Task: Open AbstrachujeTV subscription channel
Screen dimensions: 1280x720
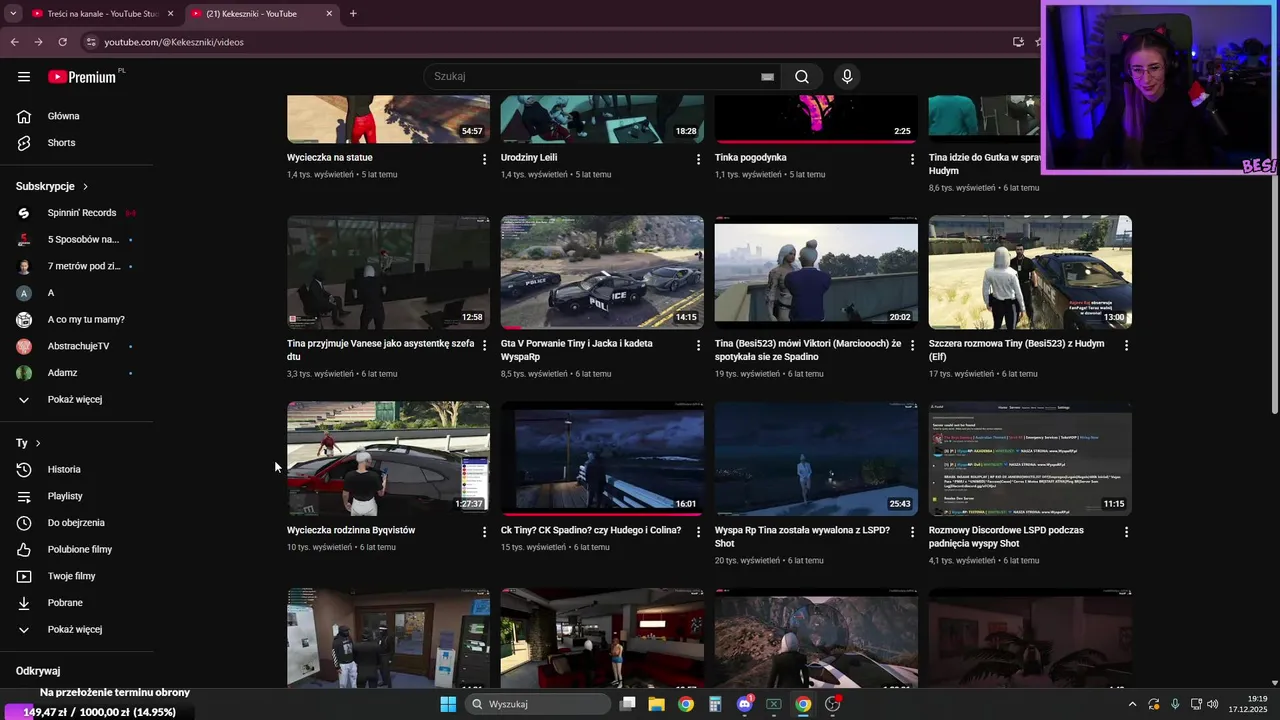Action: point(78,346)
